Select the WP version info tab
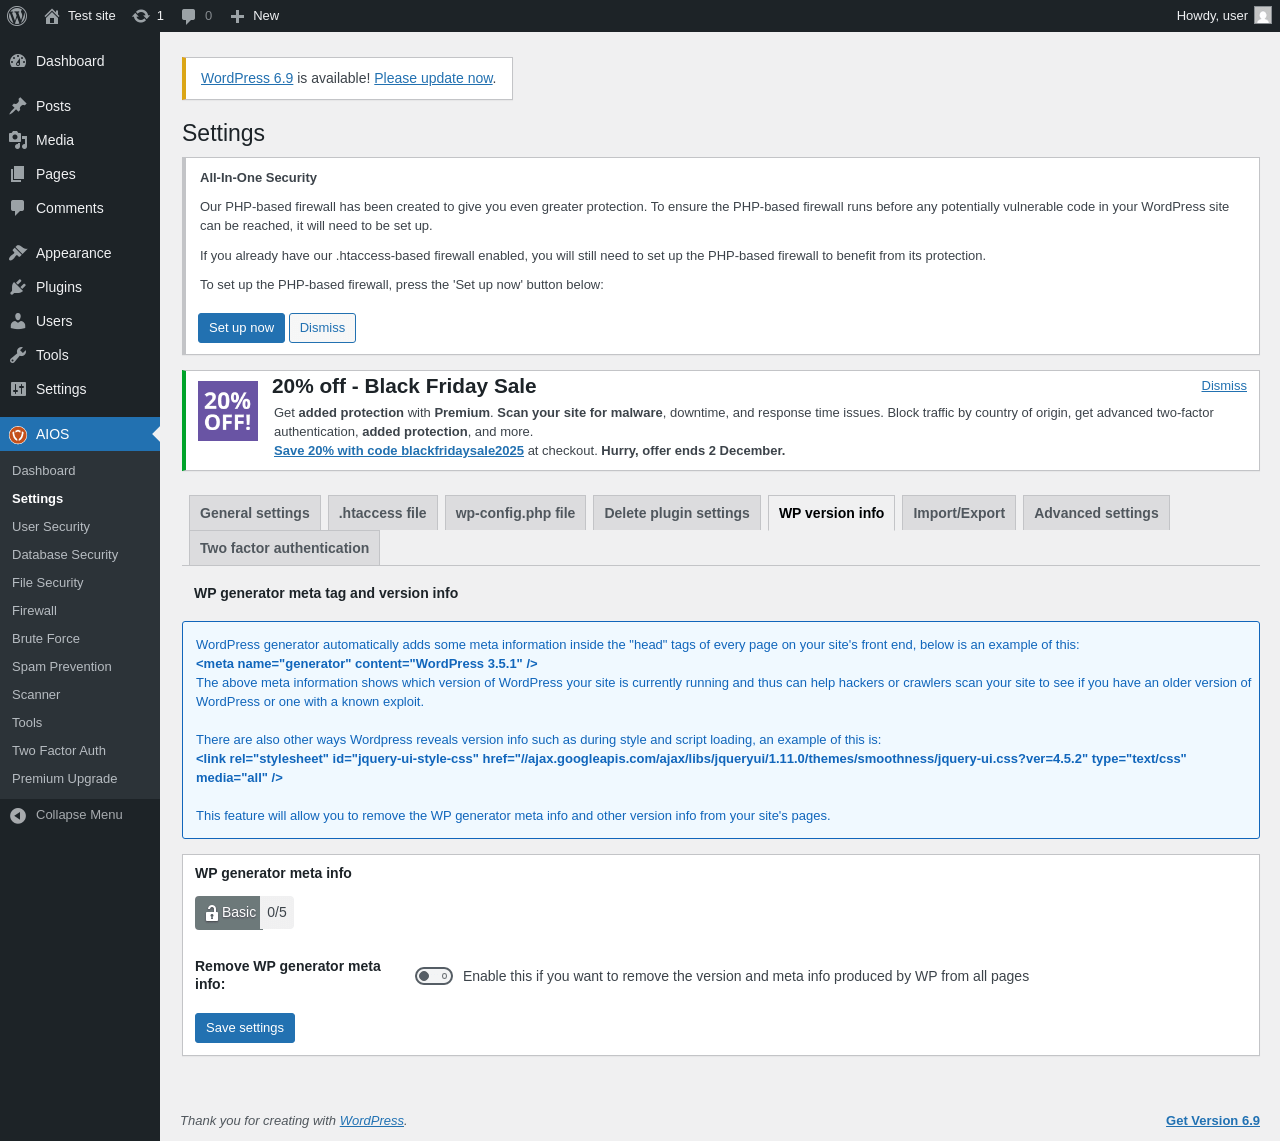The height and width of the screenshot is (1141, 1280). (x=832, y=513)
